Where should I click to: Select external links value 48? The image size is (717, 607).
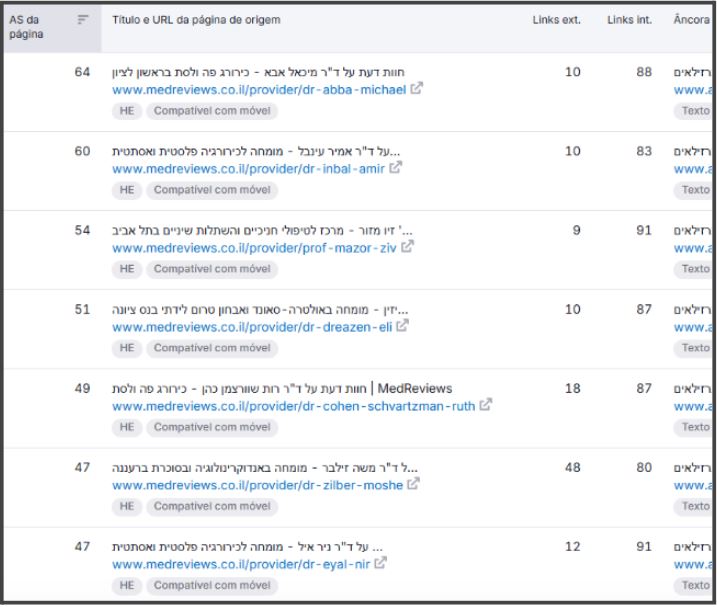pos(573,467)
